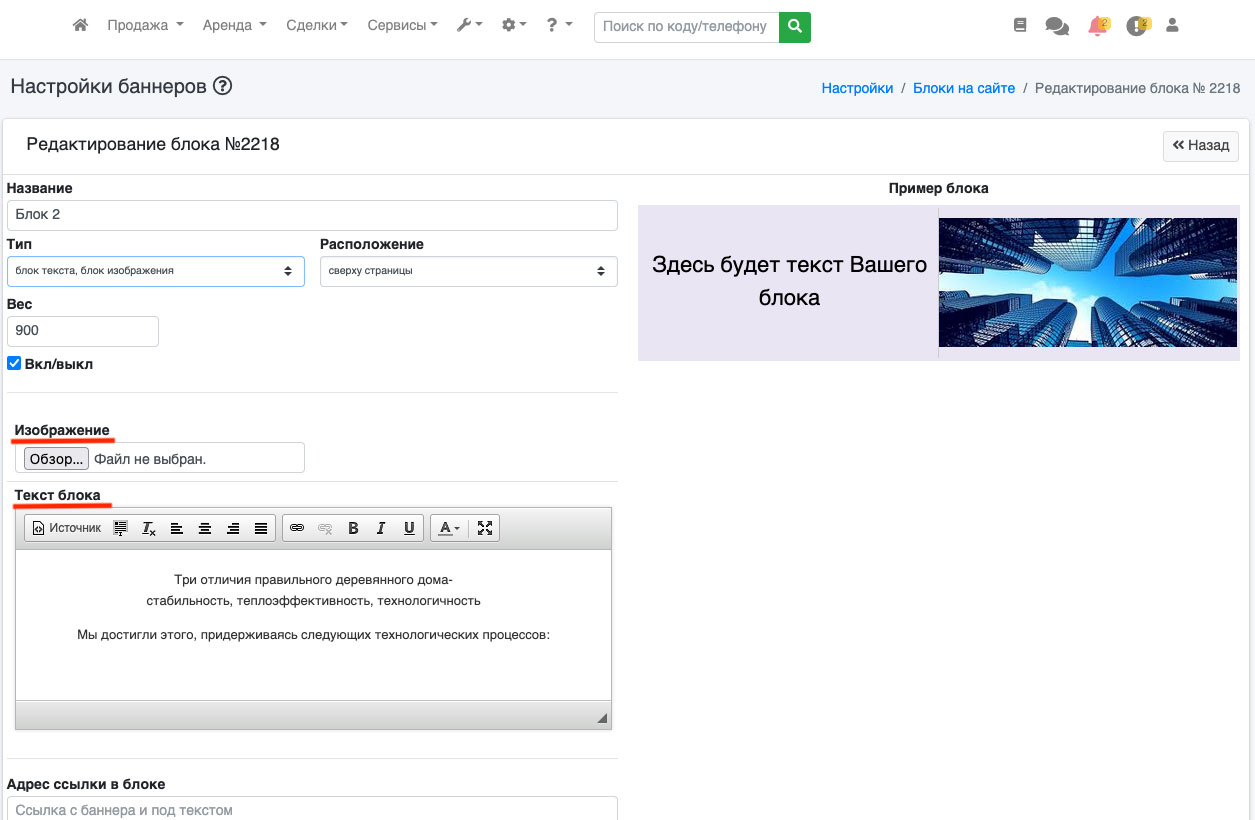The height and width of the screenshot is (820, 1255).
Task: Apply italic formatting in the editor
Action: point(381,528)
